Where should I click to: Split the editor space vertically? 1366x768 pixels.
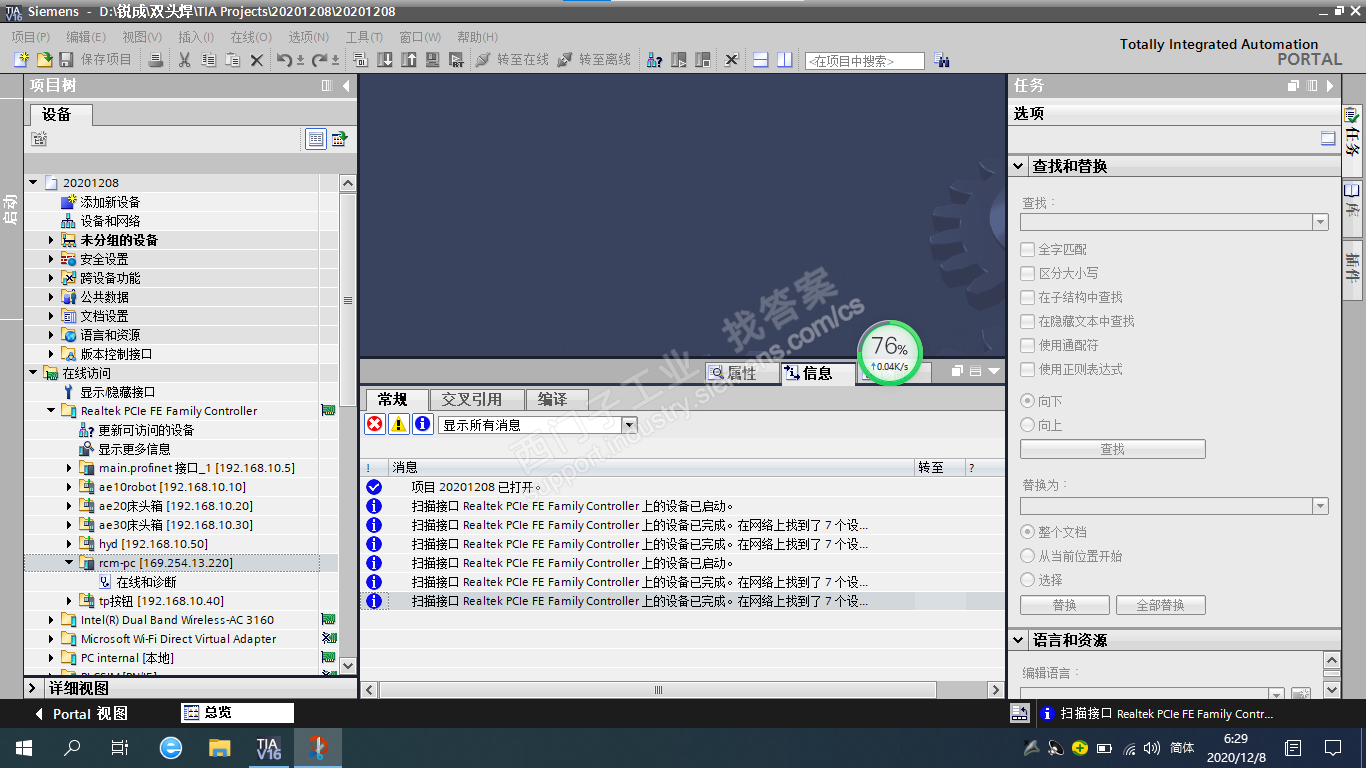785,60
